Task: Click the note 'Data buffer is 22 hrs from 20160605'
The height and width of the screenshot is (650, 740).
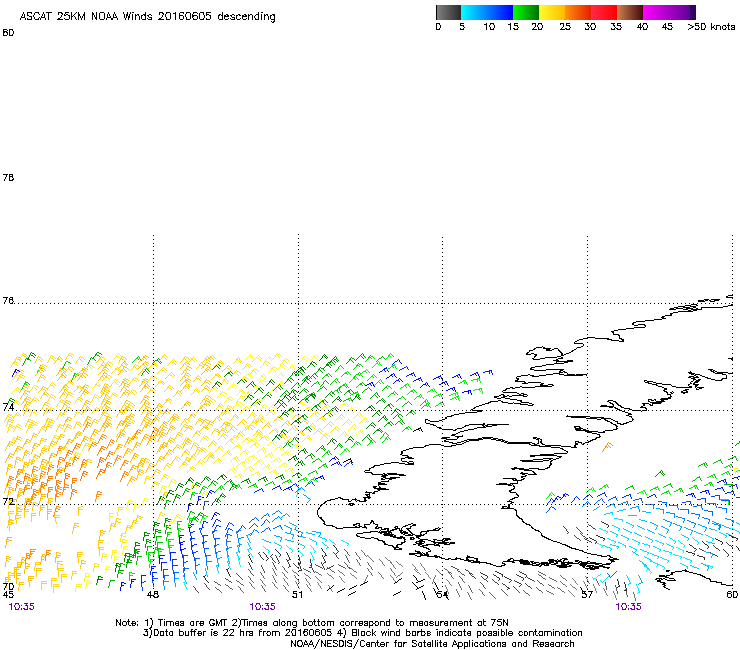Action: [236, 633]
